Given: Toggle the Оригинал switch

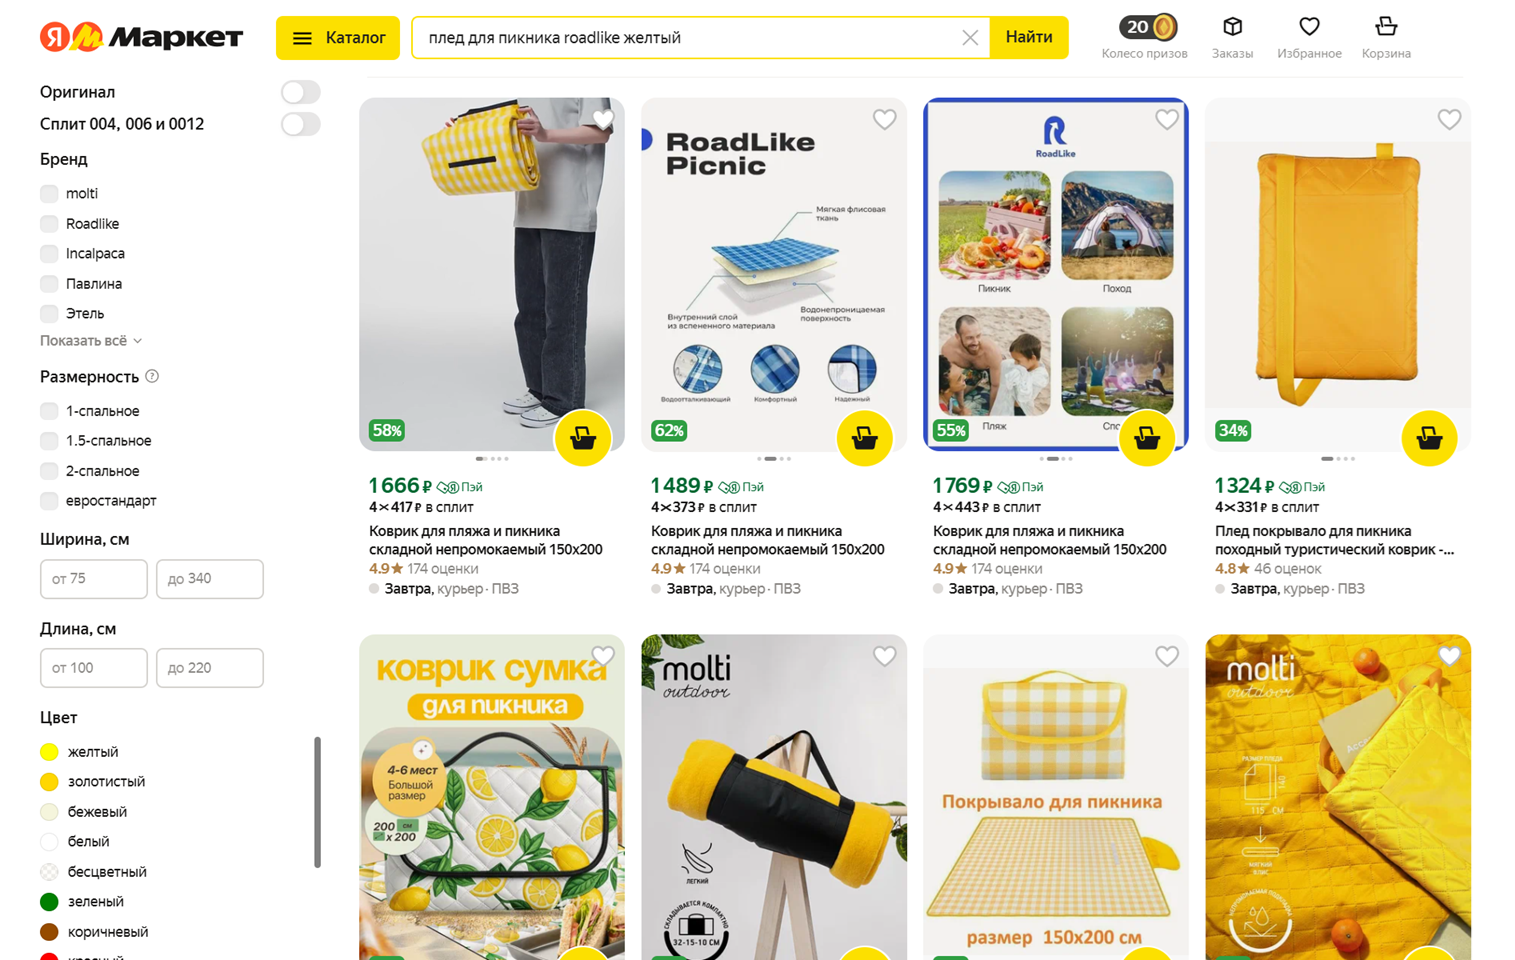Looking at the screenshot, I should 300,92.
